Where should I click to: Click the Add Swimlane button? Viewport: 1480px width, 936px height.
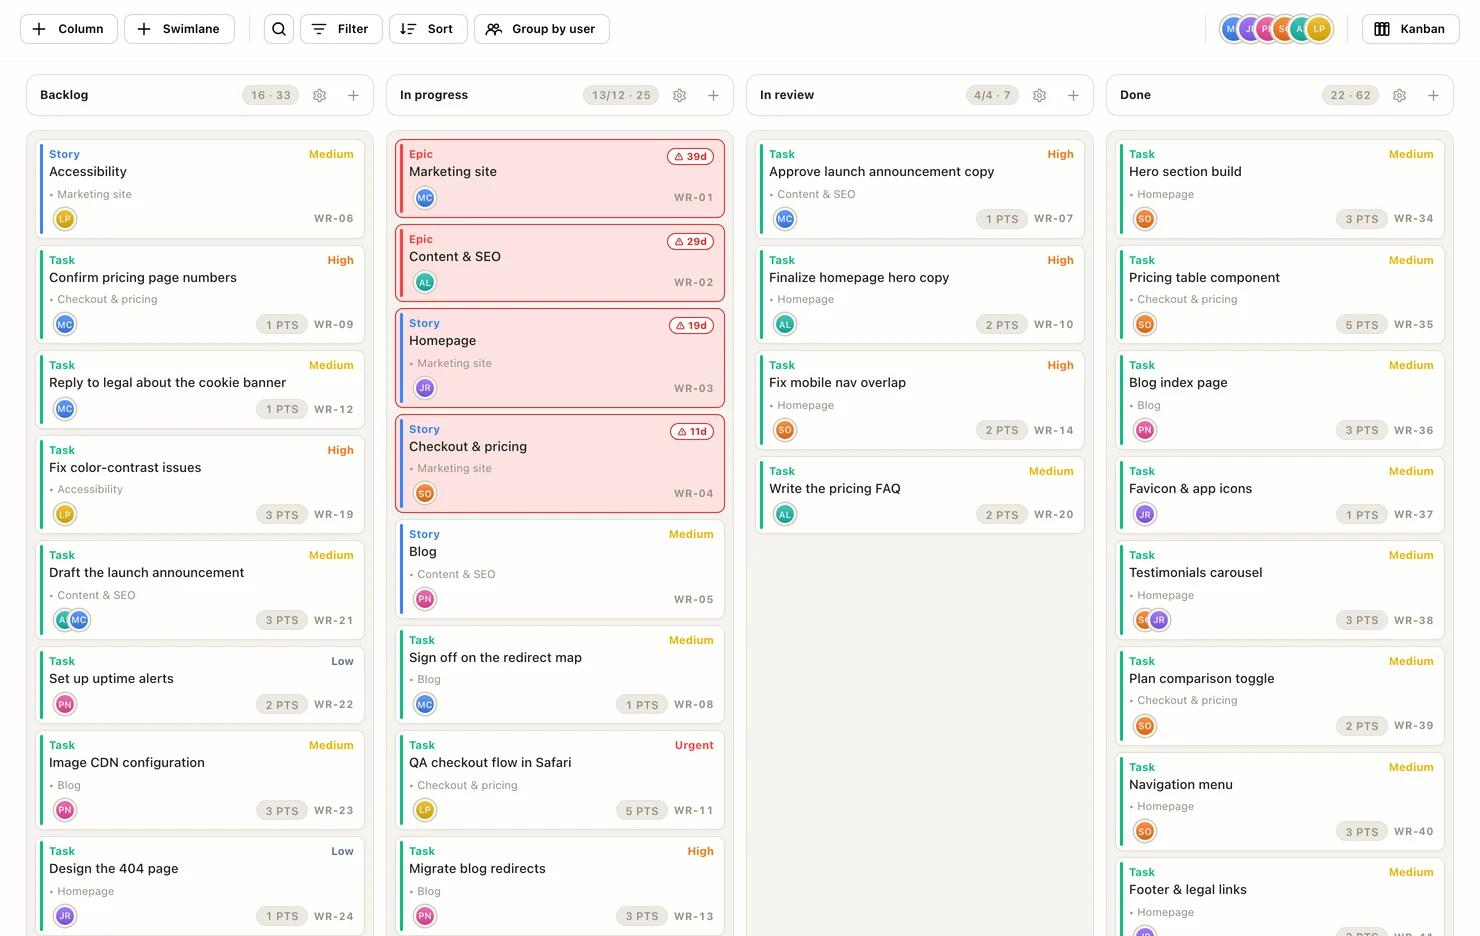pos(179,29)
